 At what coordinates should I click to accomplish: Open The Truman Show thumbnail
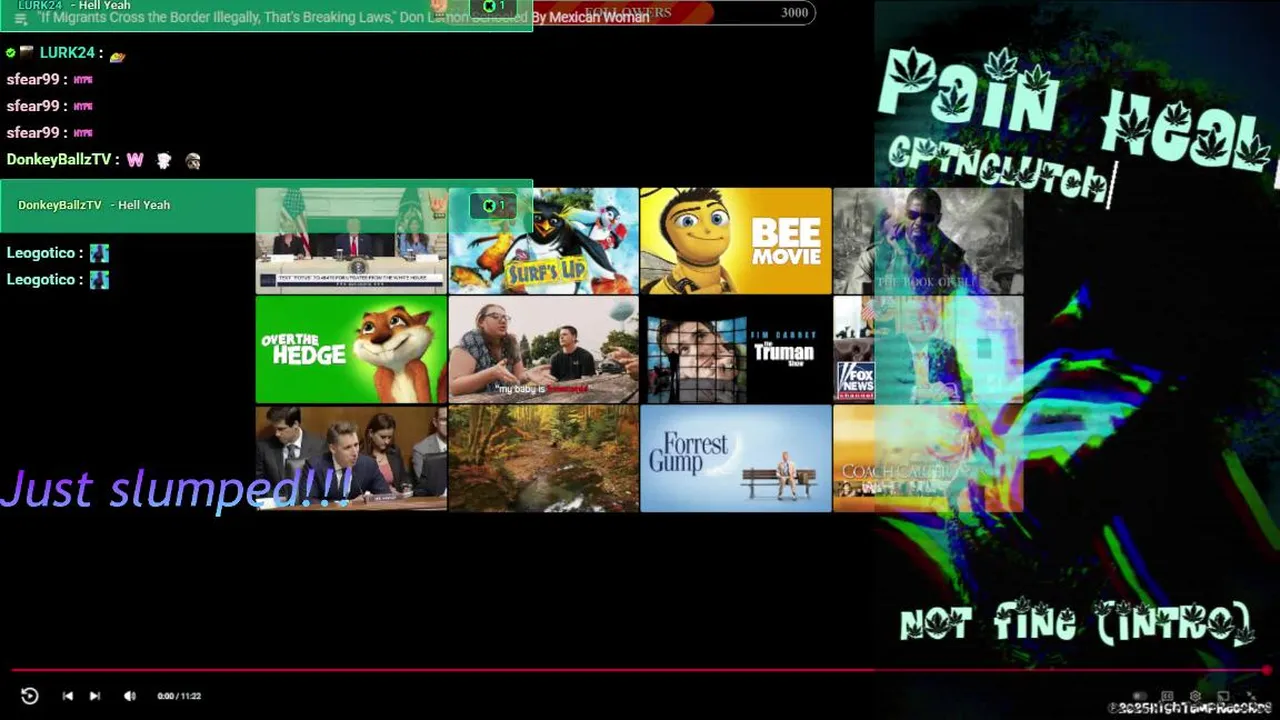point(736,349)
